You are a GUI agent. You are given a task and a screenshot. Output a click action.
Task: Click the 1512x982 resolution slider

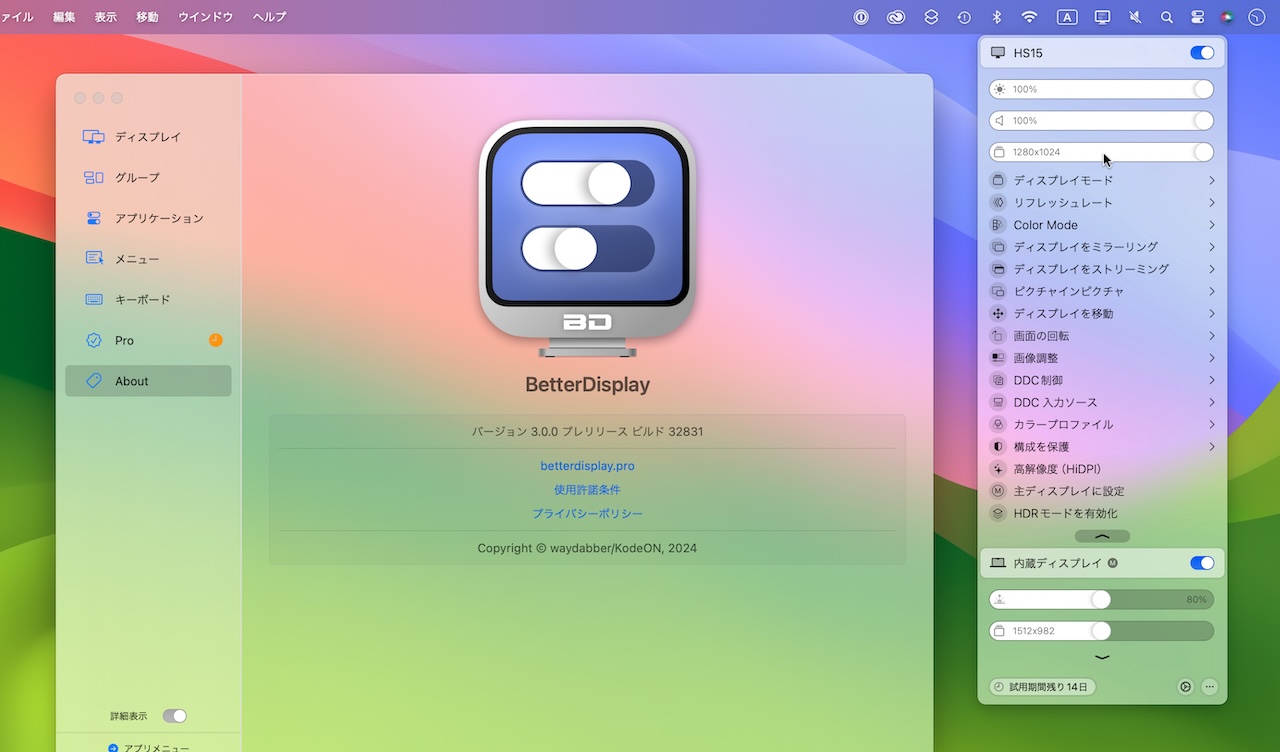(1101, 631)
